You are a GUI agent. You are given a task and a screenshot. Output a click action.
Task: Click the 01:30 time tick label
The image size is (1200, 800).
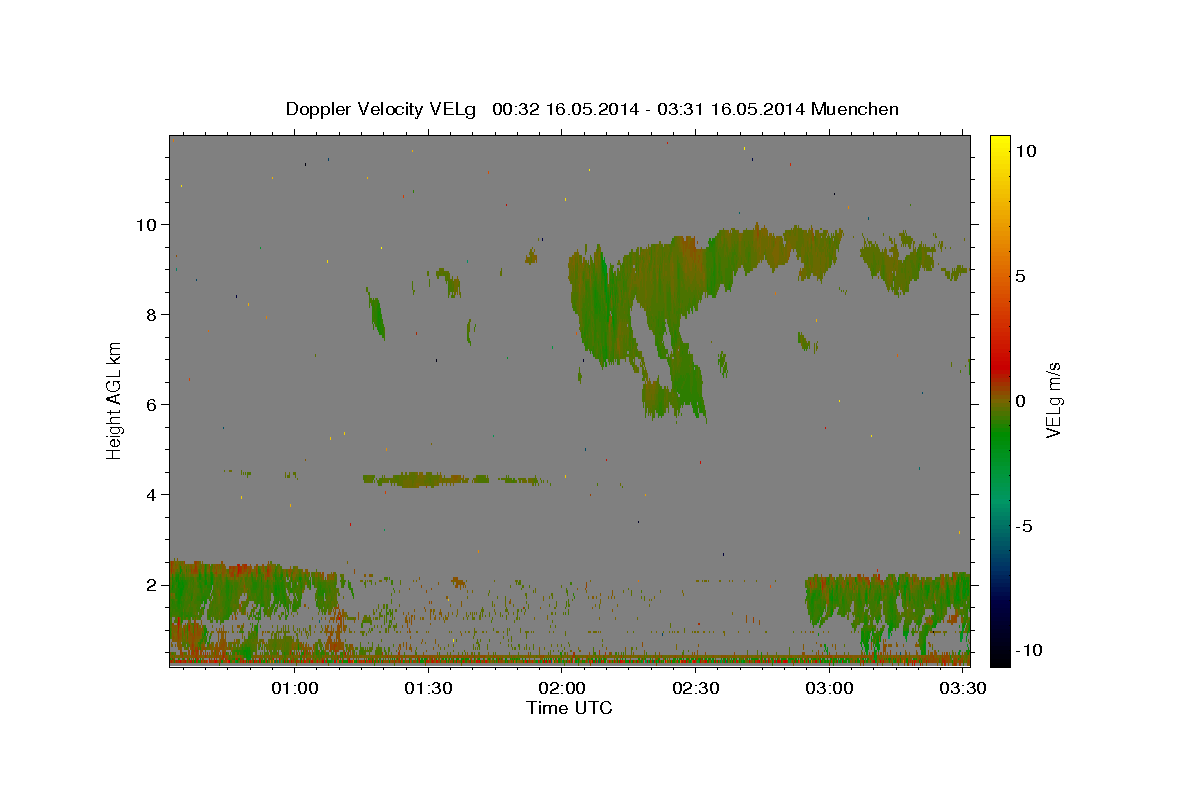coord(429,688)
